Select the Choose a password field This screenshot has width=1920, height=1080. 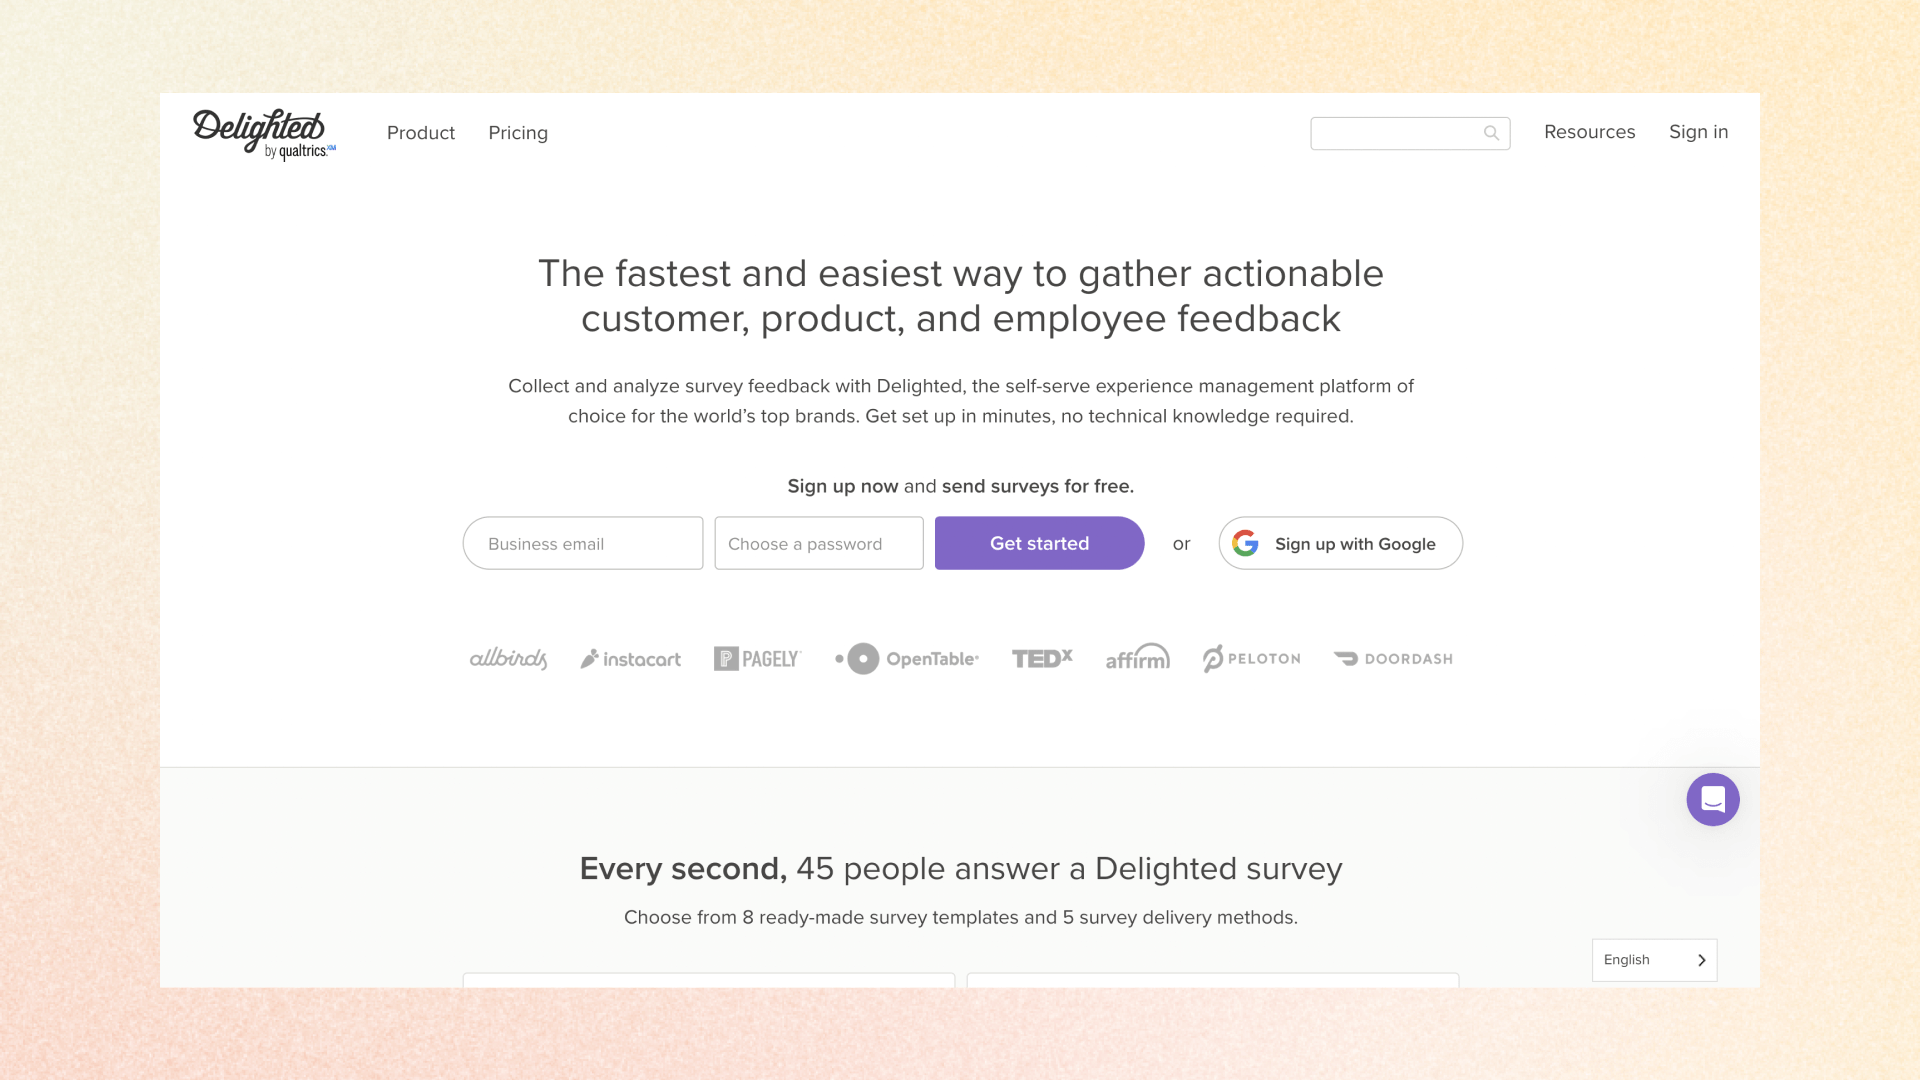click(818, 542)
